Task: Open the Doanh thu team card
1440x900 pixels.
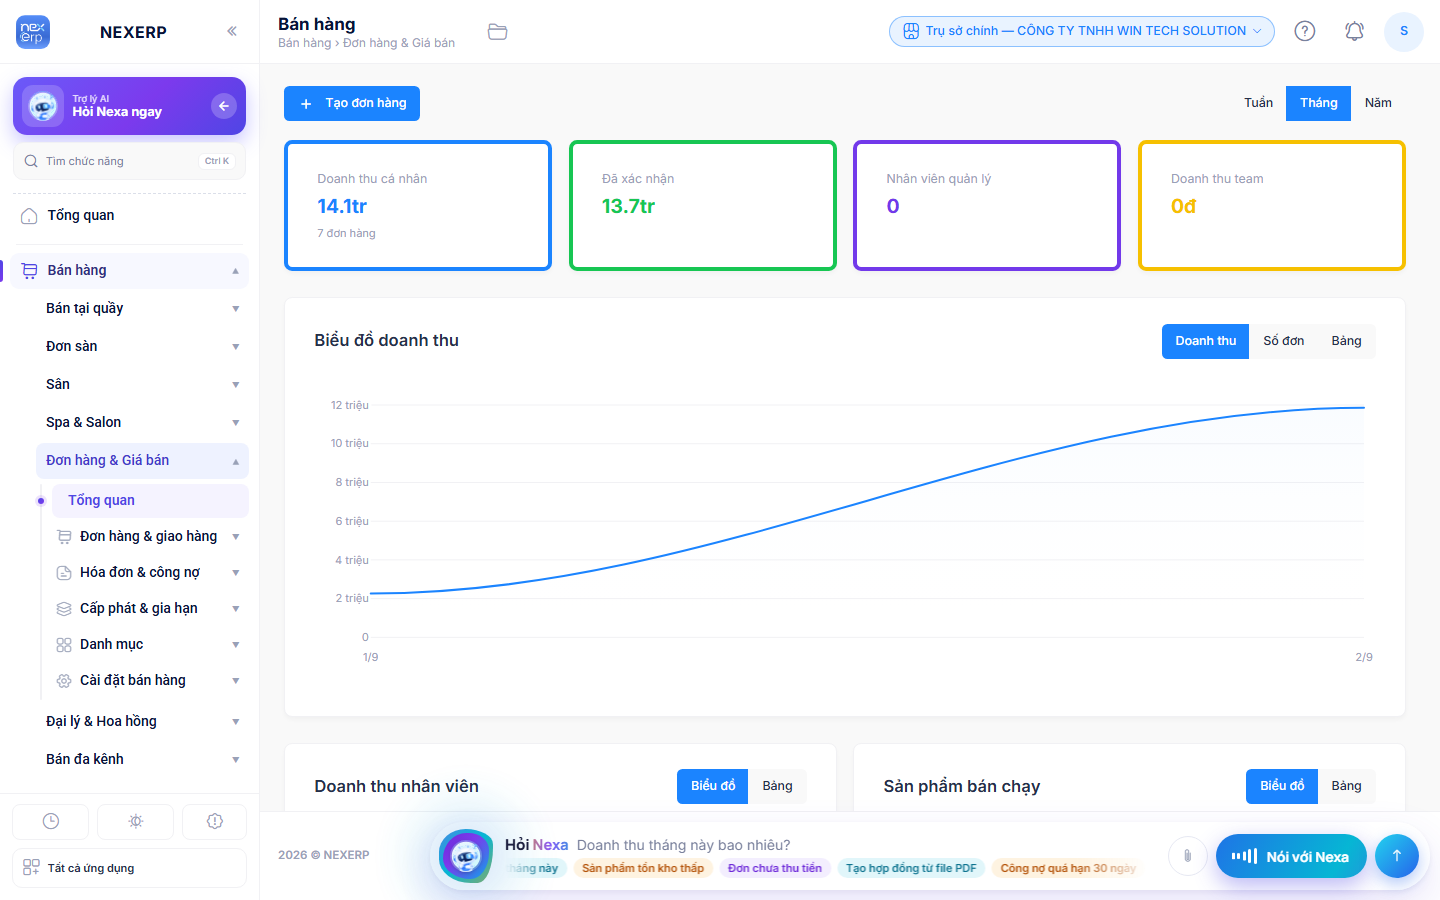Action: [x=1272, y=206]
